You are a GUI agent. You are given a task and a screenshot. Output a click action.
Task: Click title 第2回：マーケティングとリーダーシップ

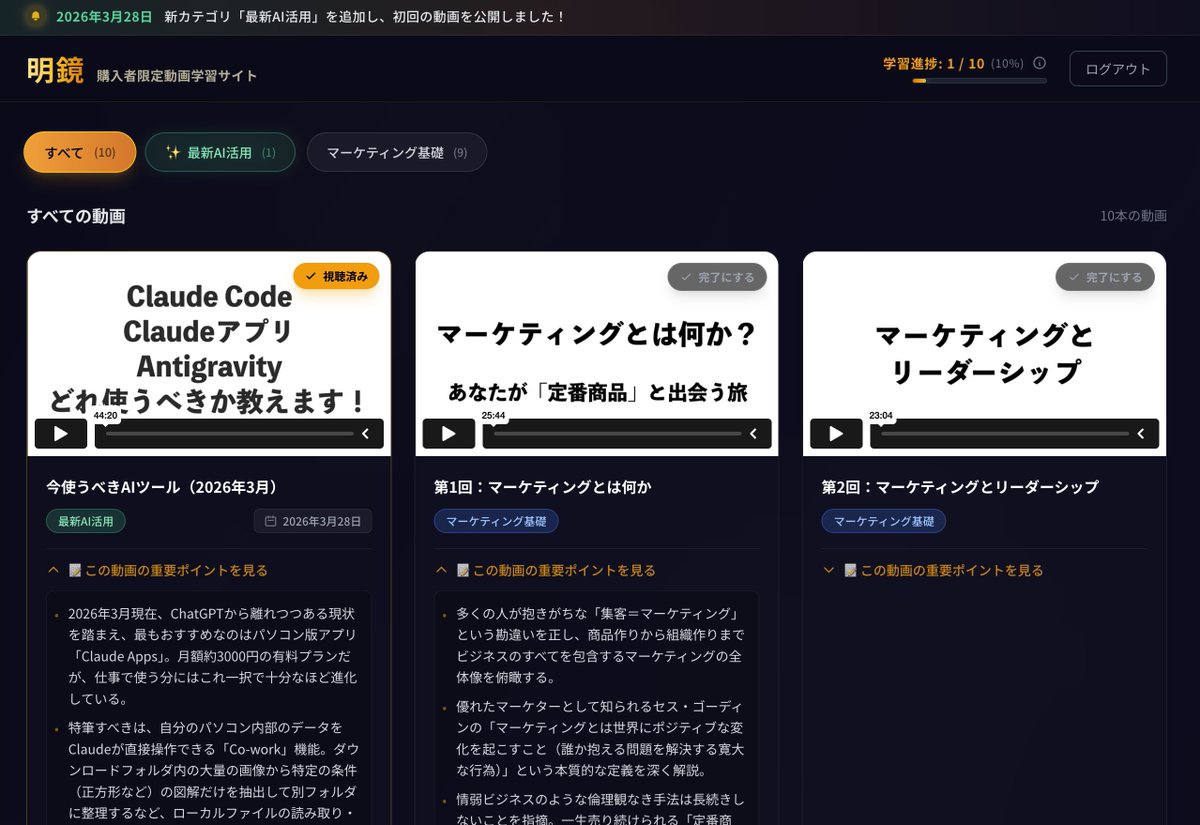(960, 487)
